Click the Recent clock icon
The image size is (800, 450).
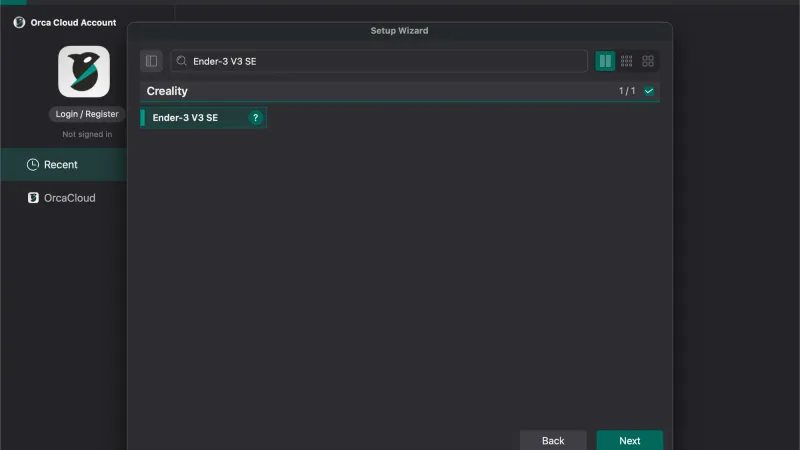coord(33,165)
